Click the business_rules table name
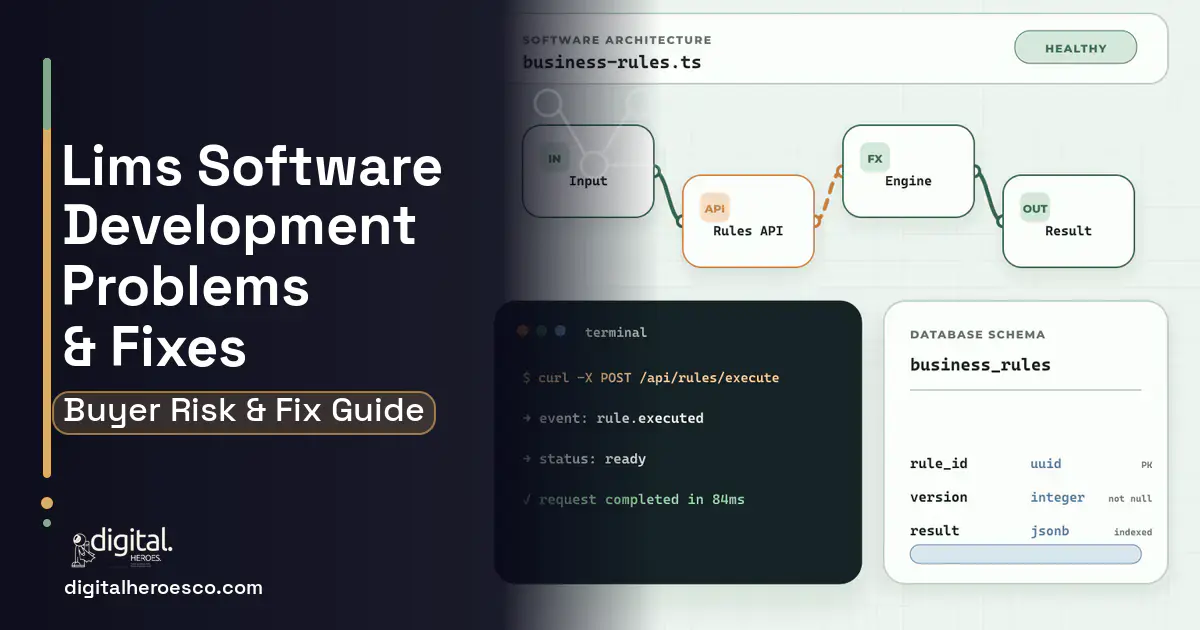The height and width of the screenshot is (630, 1200). 980,365
